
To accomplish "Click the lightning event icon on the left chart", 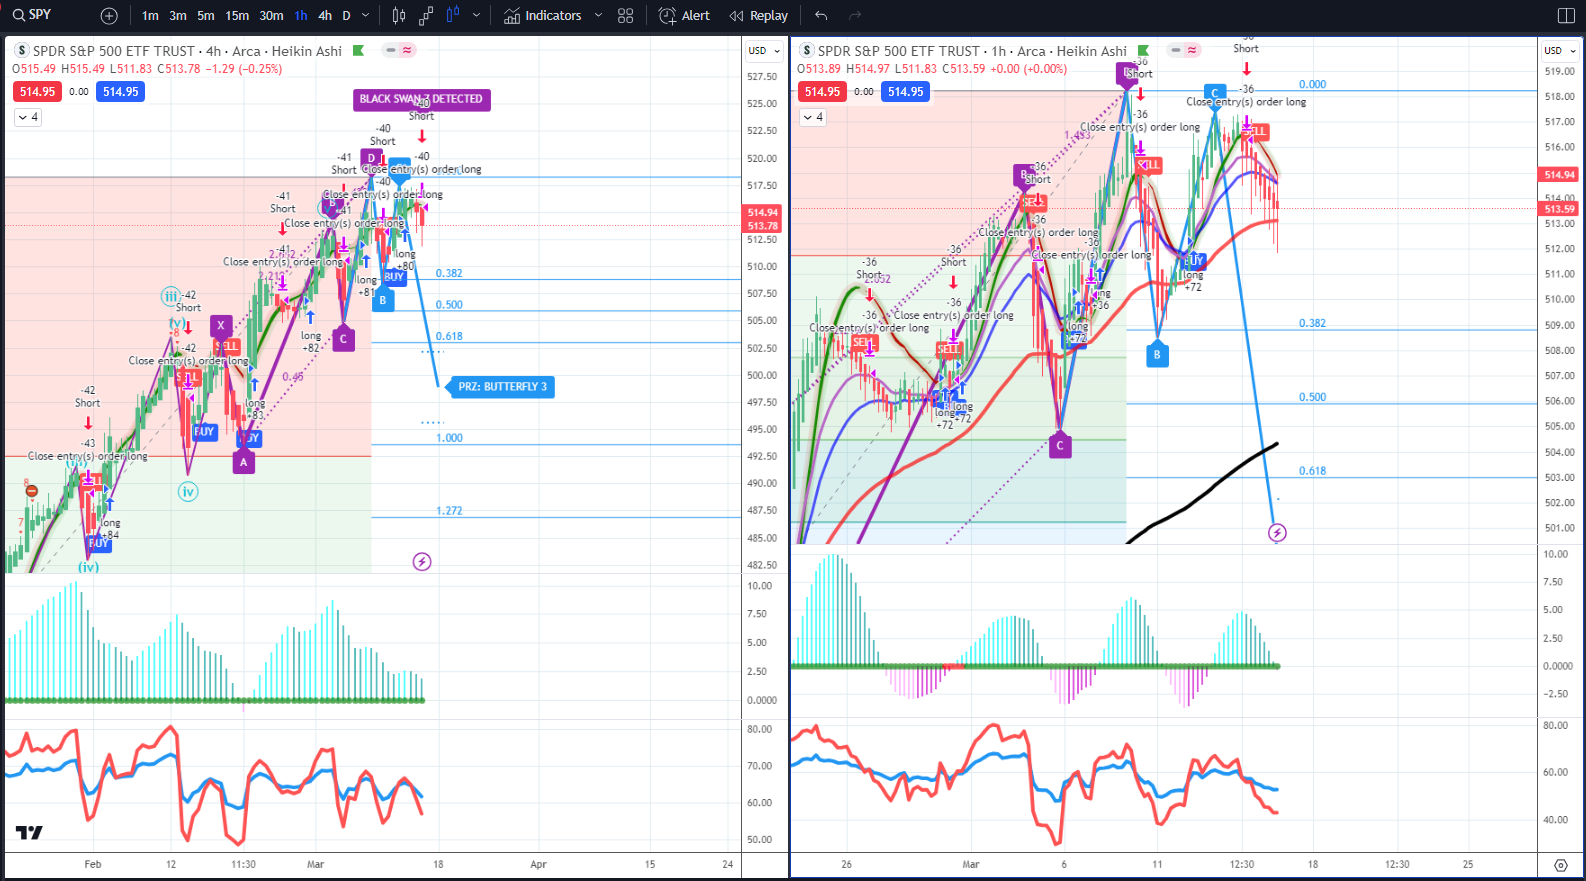I will pyautogui.click(x=422, y=562).
